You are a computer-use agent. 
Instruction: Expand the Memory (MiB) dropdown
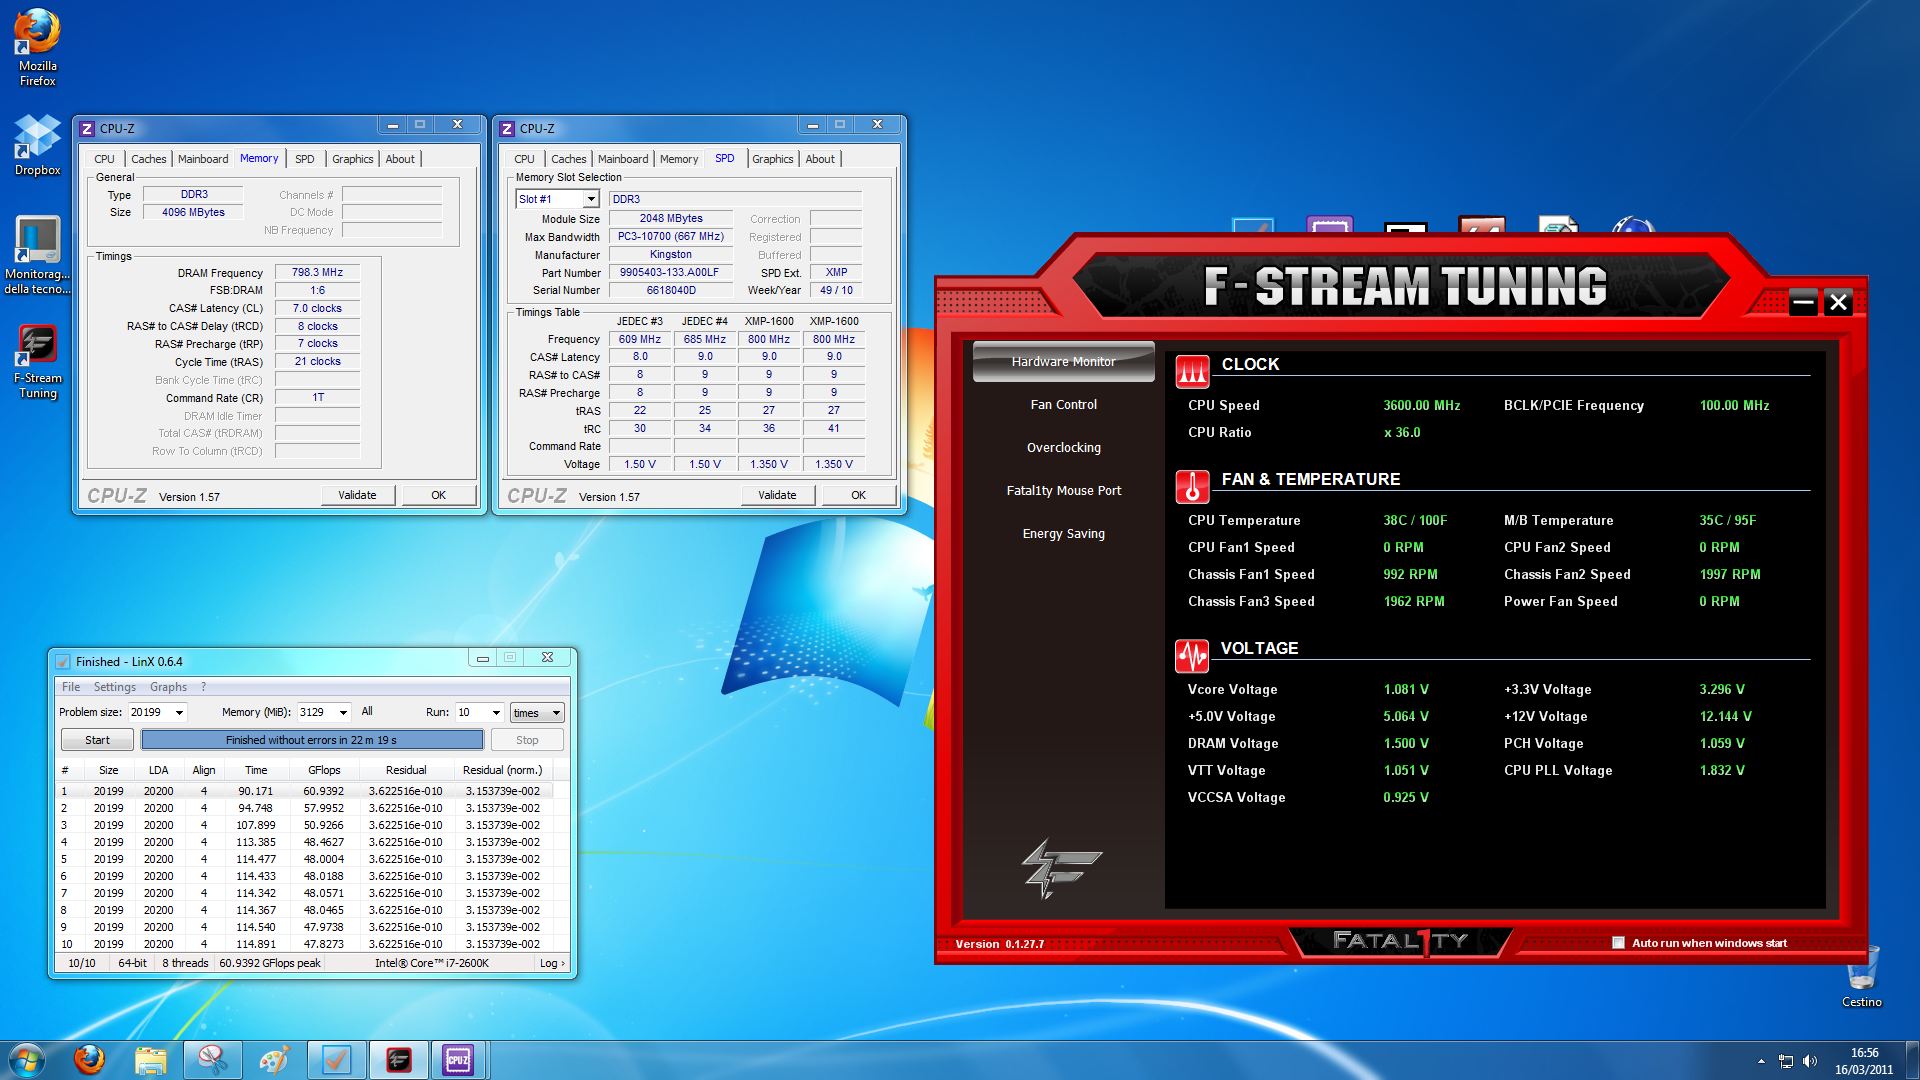[343, 712]
